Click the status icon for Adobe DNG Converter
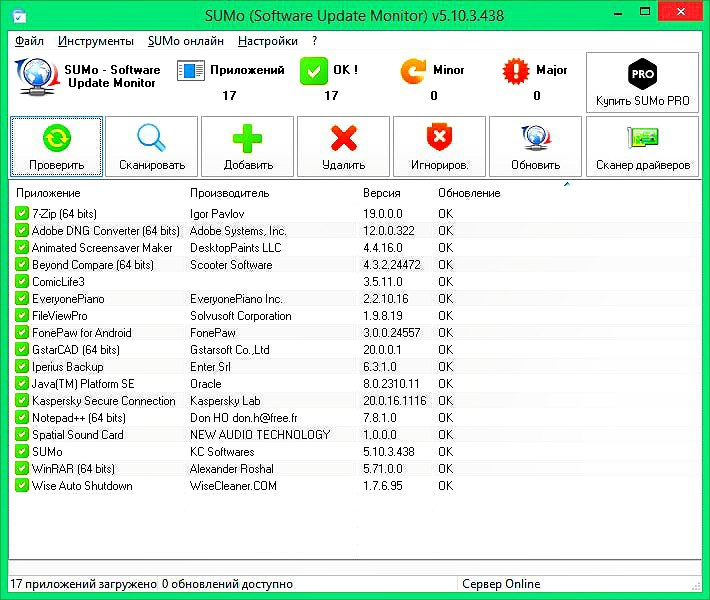 pos(22,230)
